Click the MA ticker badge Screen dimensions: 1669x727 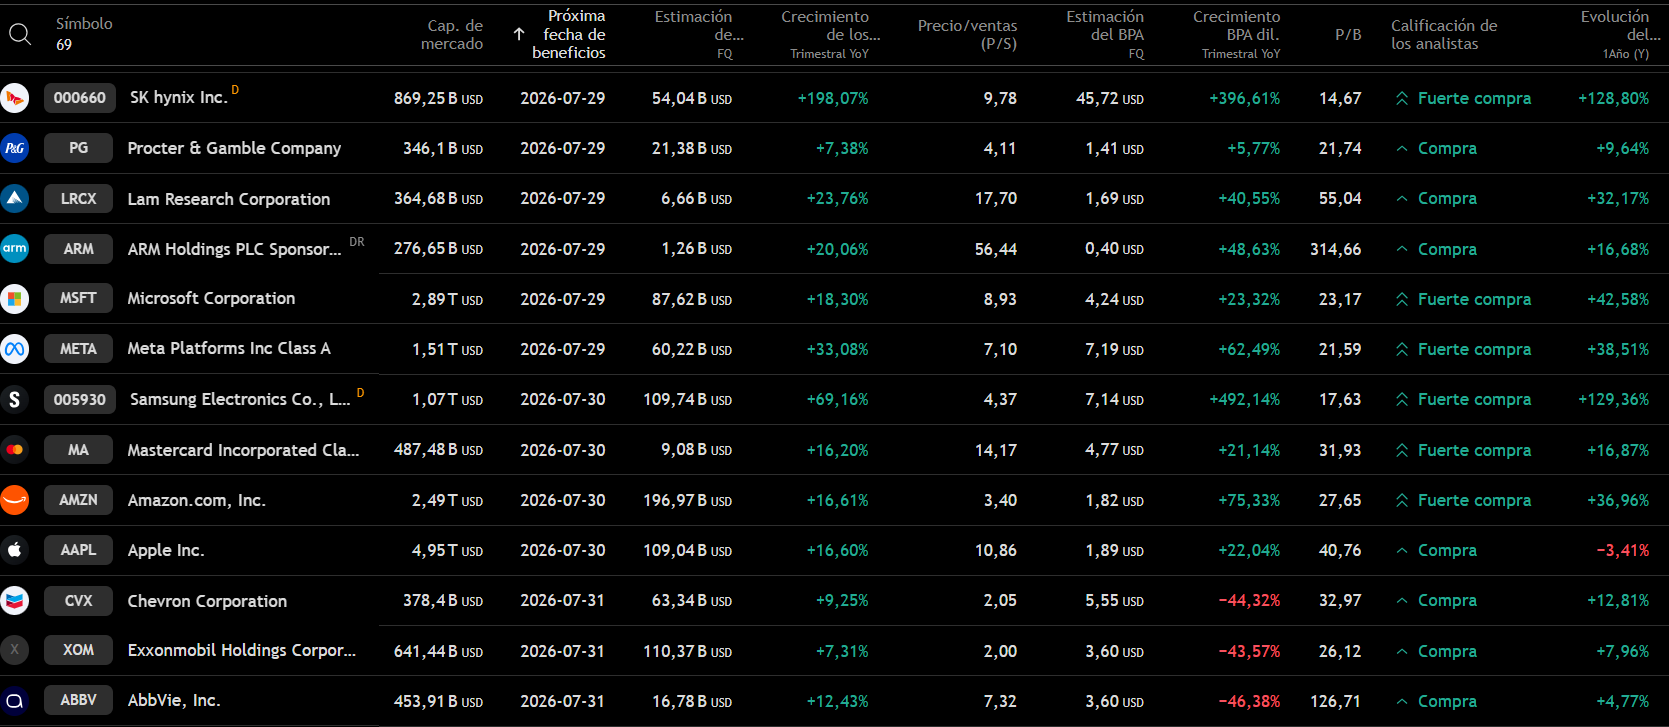click(78, 450)
